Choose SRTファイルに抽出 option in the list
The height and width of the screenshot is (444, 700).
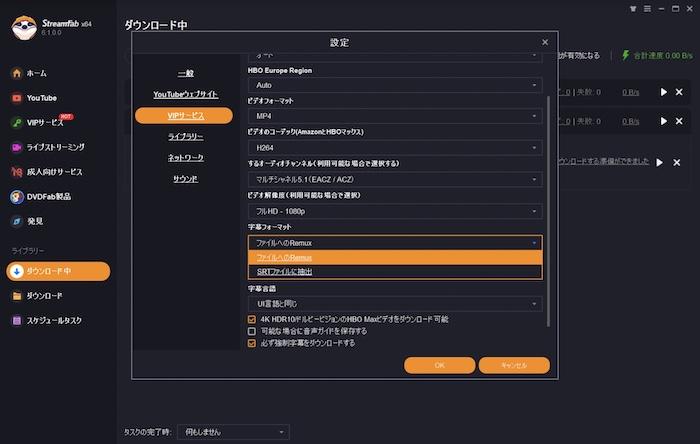[x=395, y=272]
